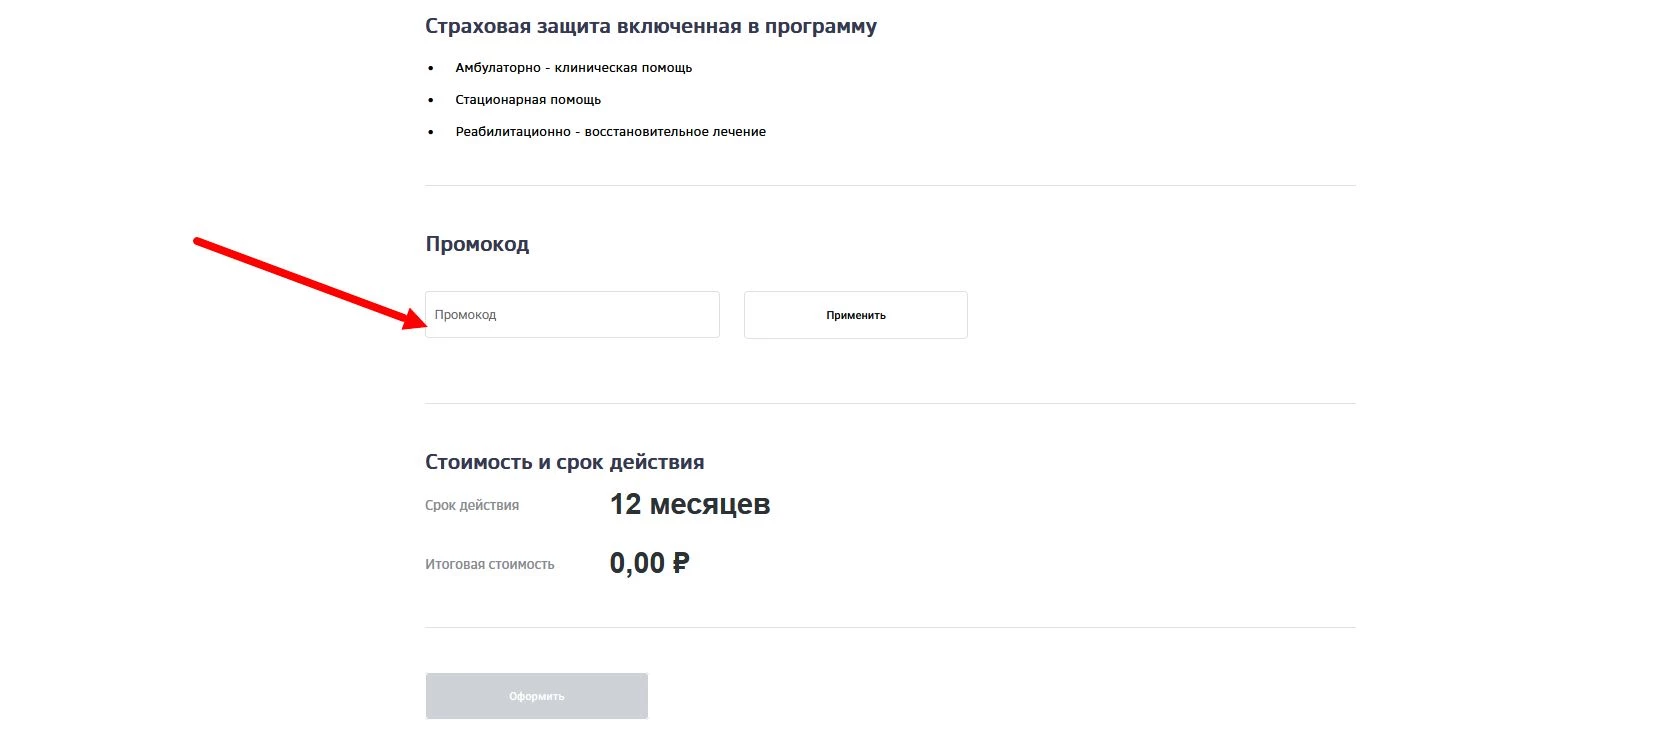Click the divider under the promo section
This screenshot has height=741, width=1662.
890,400
